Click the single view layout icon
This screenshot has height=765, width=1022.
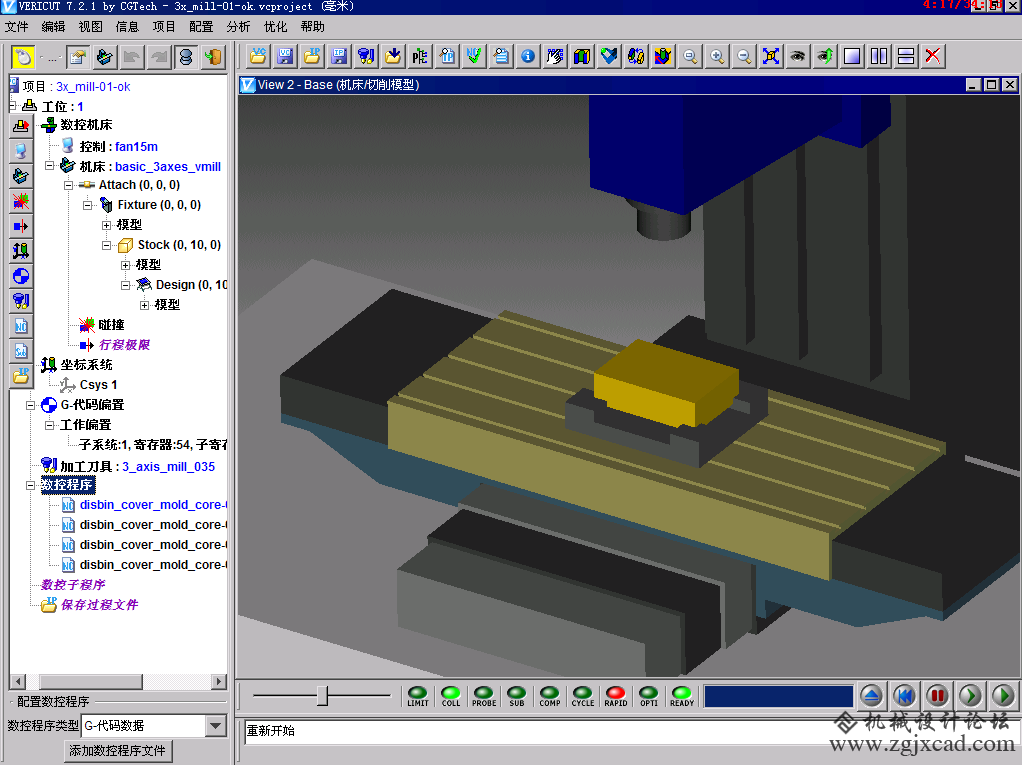coord(852,56)
